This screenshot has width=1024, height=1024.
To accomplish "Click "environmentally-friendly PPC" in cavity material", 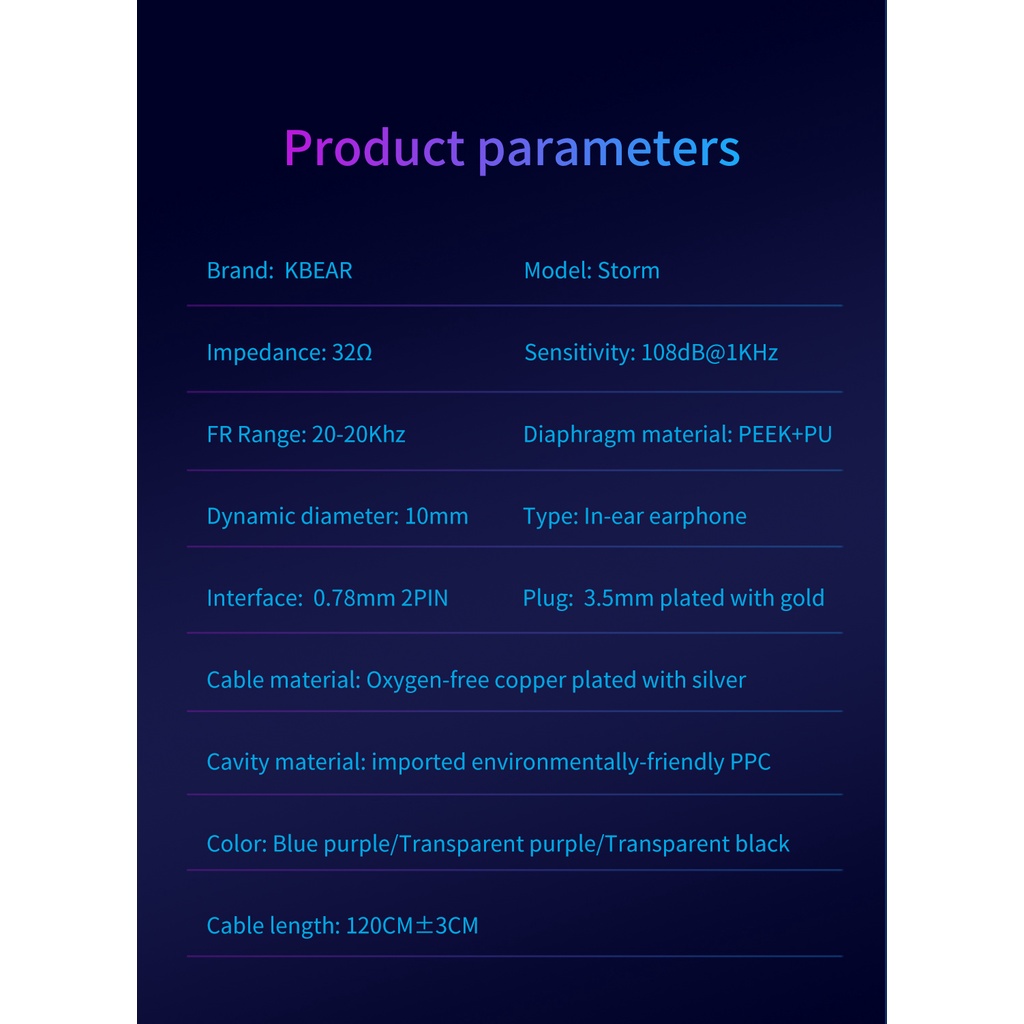I will pos(620,762).
